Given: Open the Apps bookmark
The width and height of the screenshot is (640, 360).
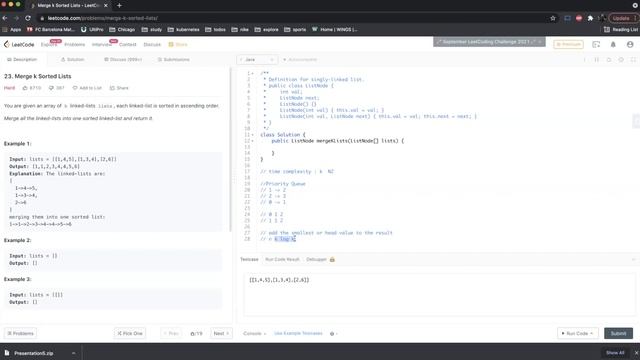Looking at the screenshot, I should click(12, 29).
